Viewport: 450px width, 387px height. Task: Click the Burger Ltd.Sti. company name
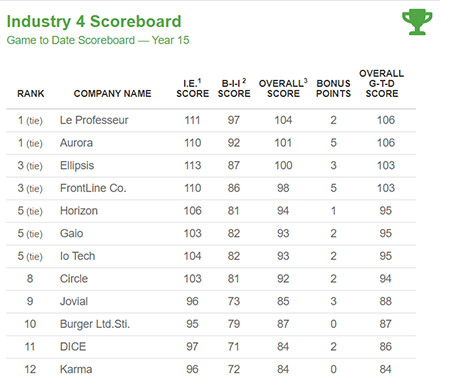click(95, 324)
